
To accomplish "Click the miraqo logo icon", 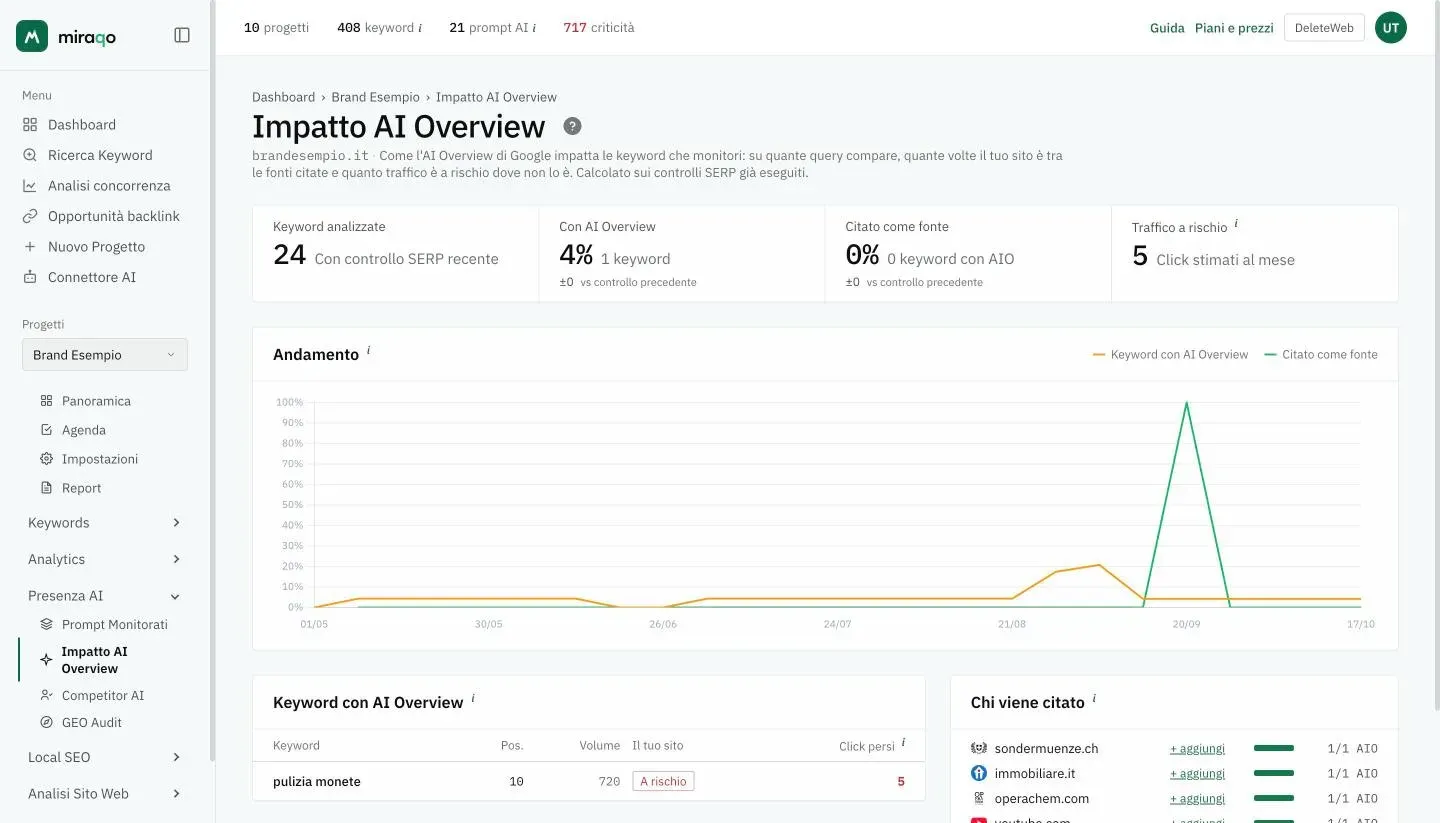I will tap(32, 36).
